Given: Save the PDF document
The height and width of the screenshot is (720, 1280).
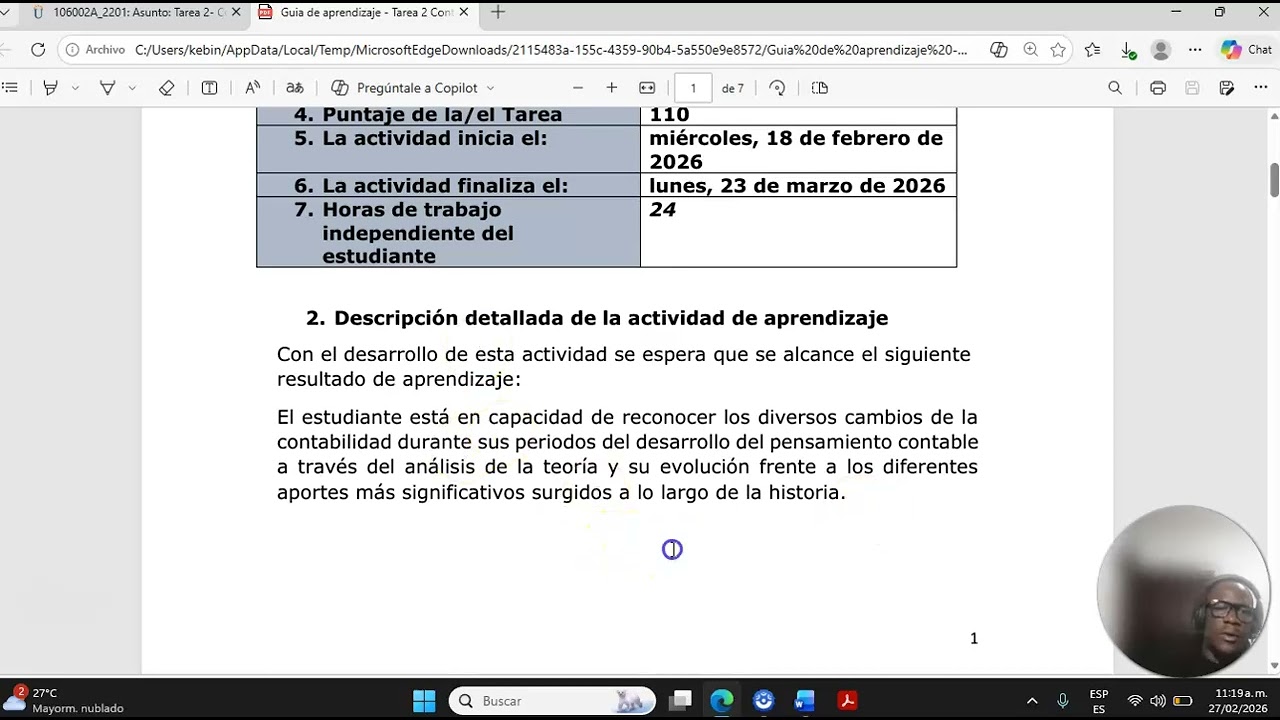Looking at the screenshot, I should [1192, 88].
